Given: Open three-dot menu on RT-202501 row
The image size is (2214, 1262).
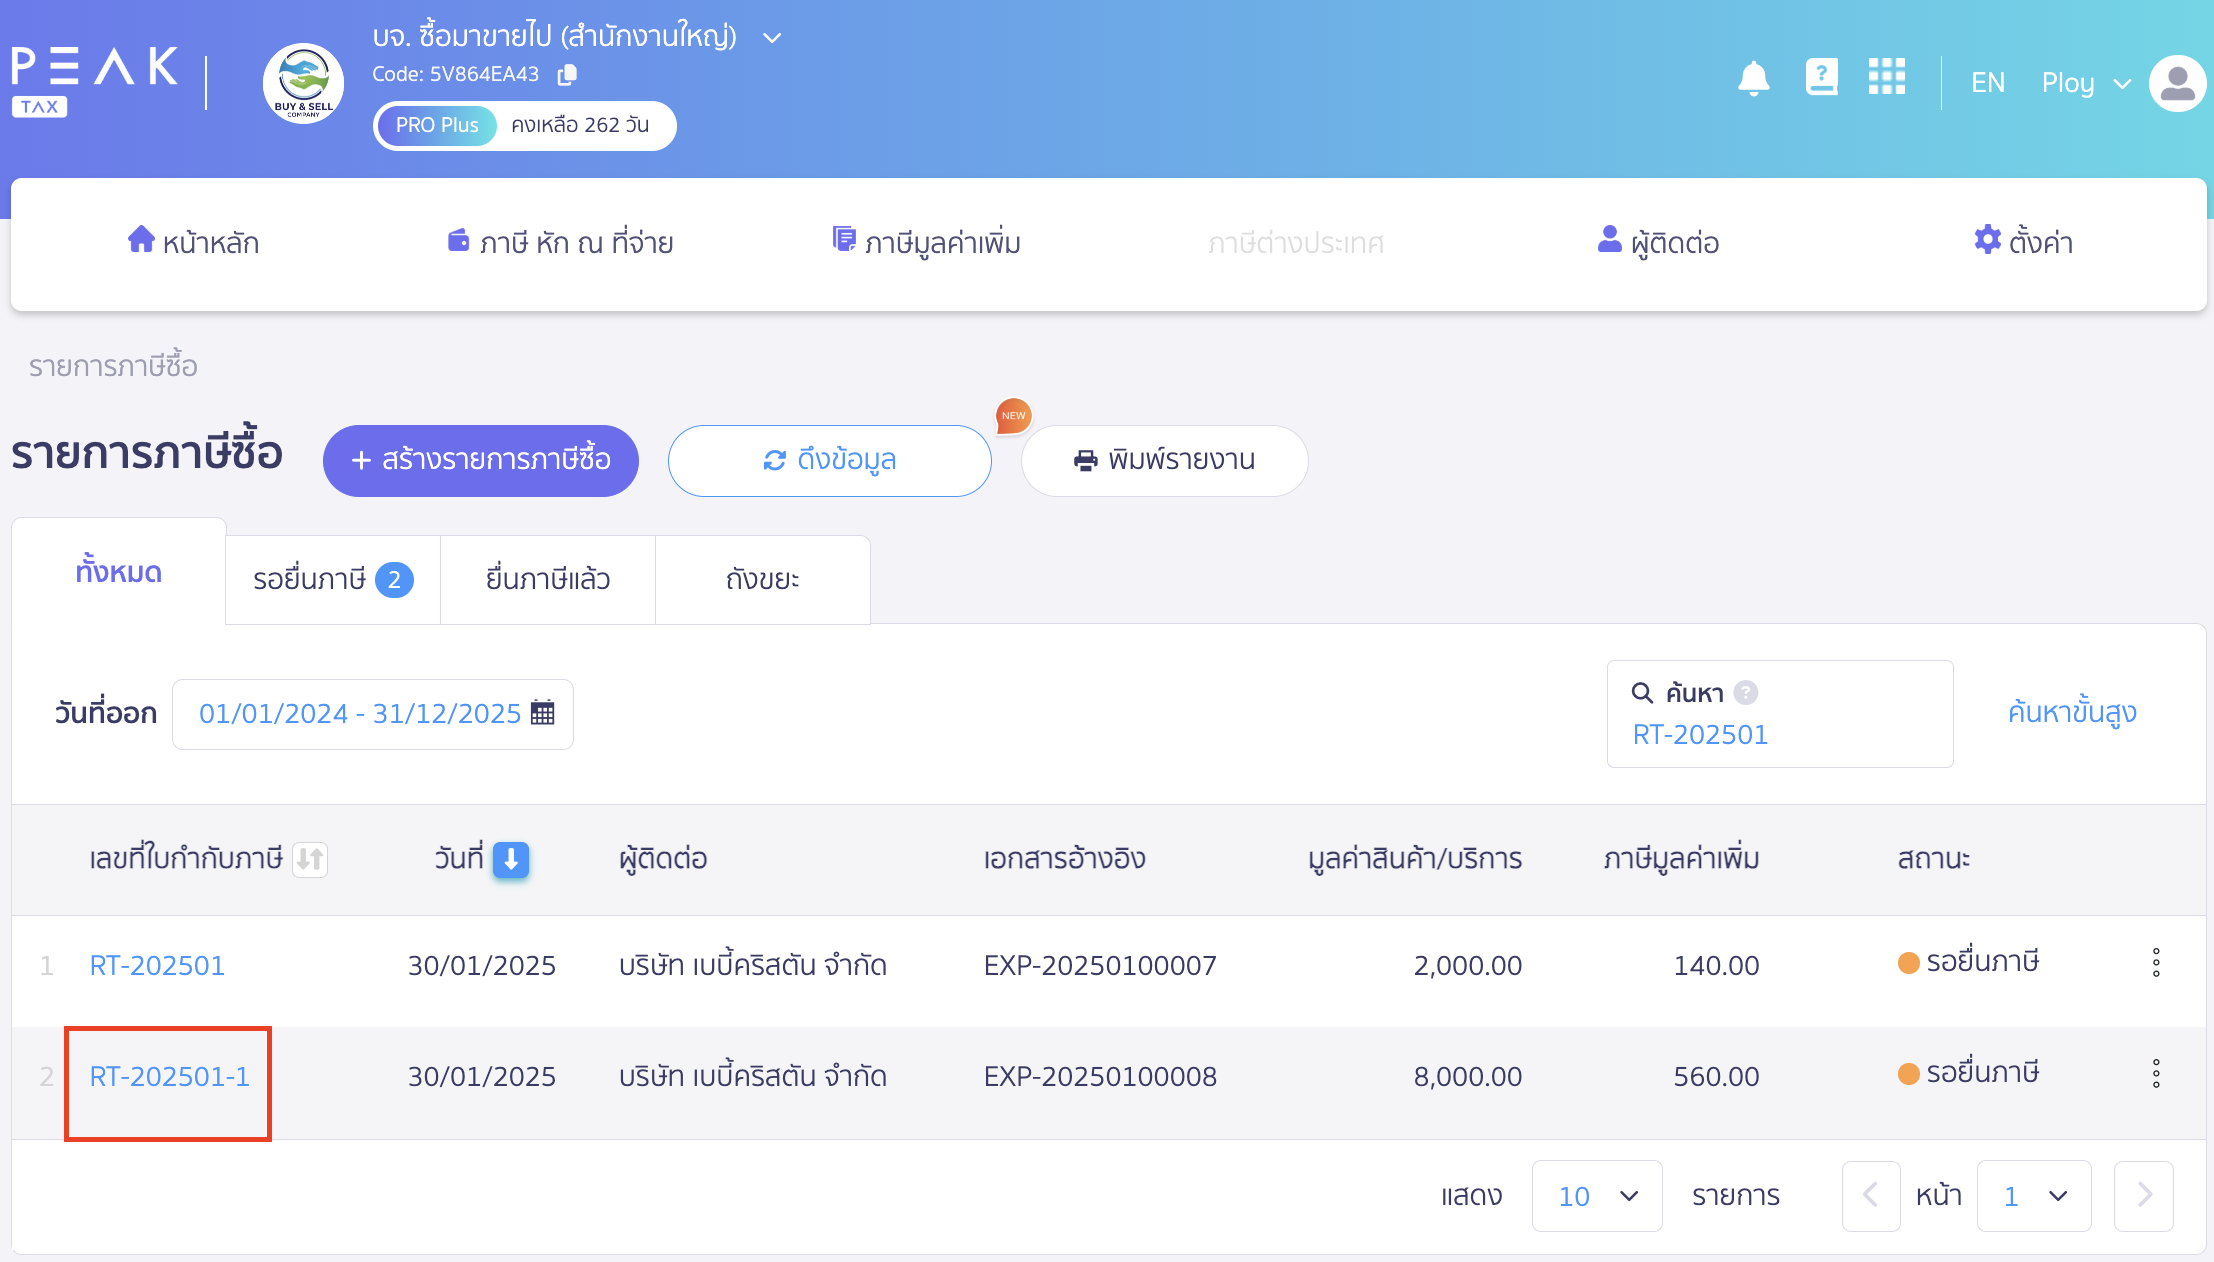Looking at the screenshot, I should 2156,964.
